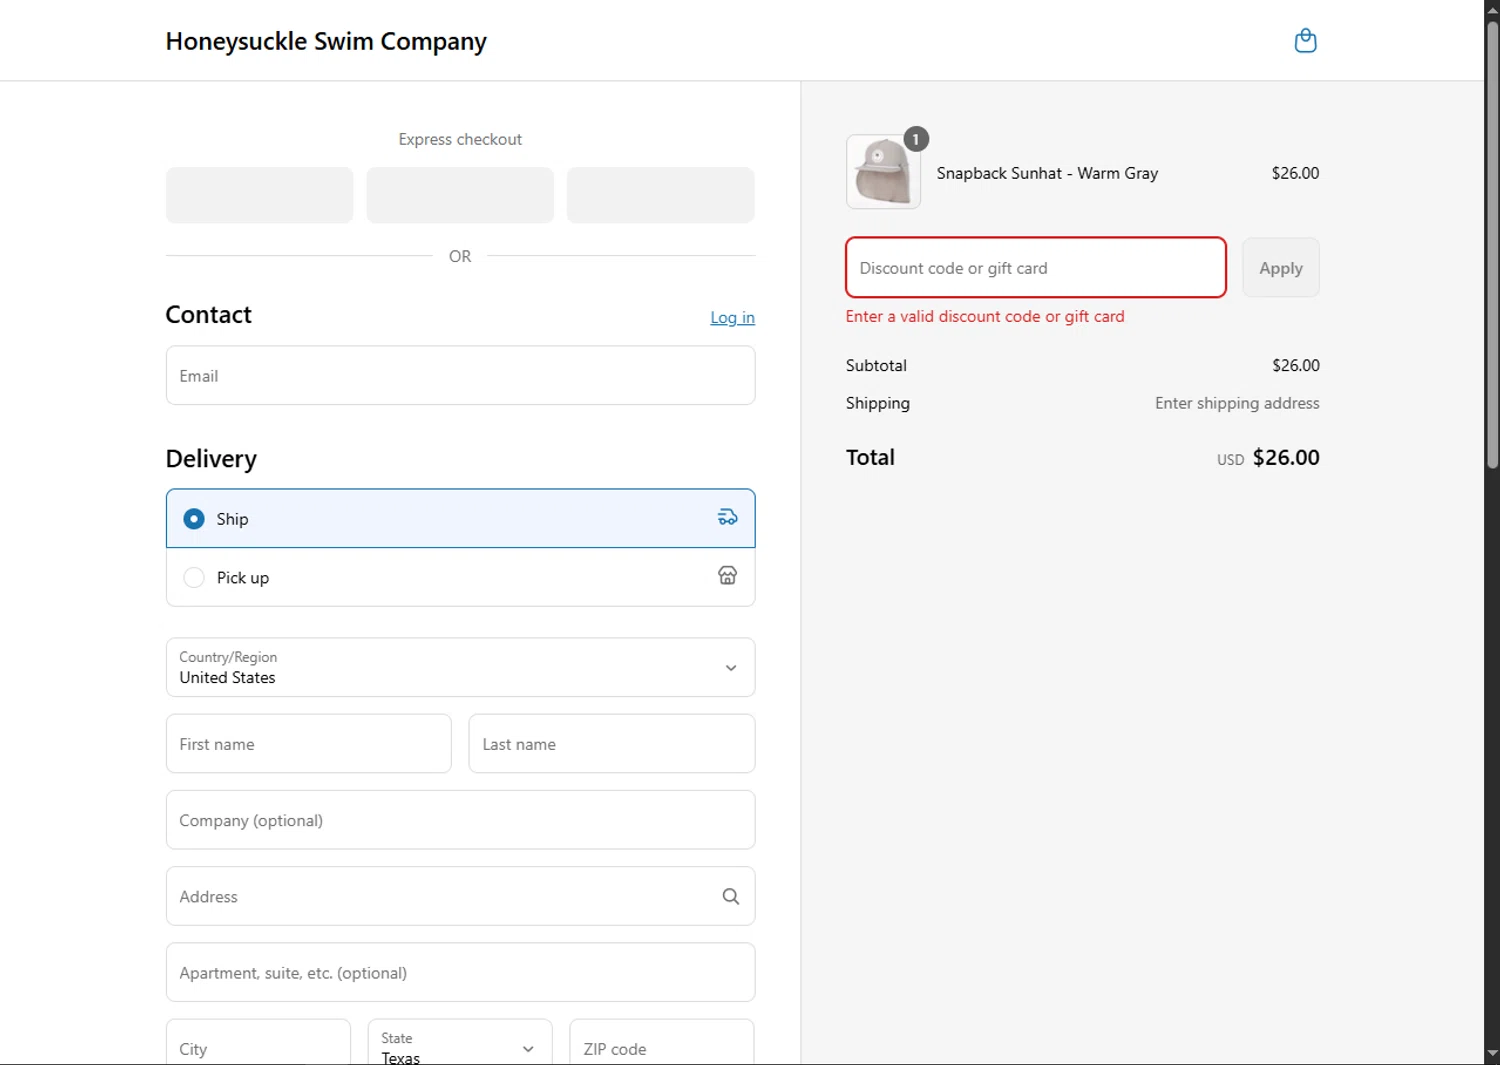Click the Total amount USD $26.00
Screen dimensions: 1500x1065
click(x=1268, y=458)
